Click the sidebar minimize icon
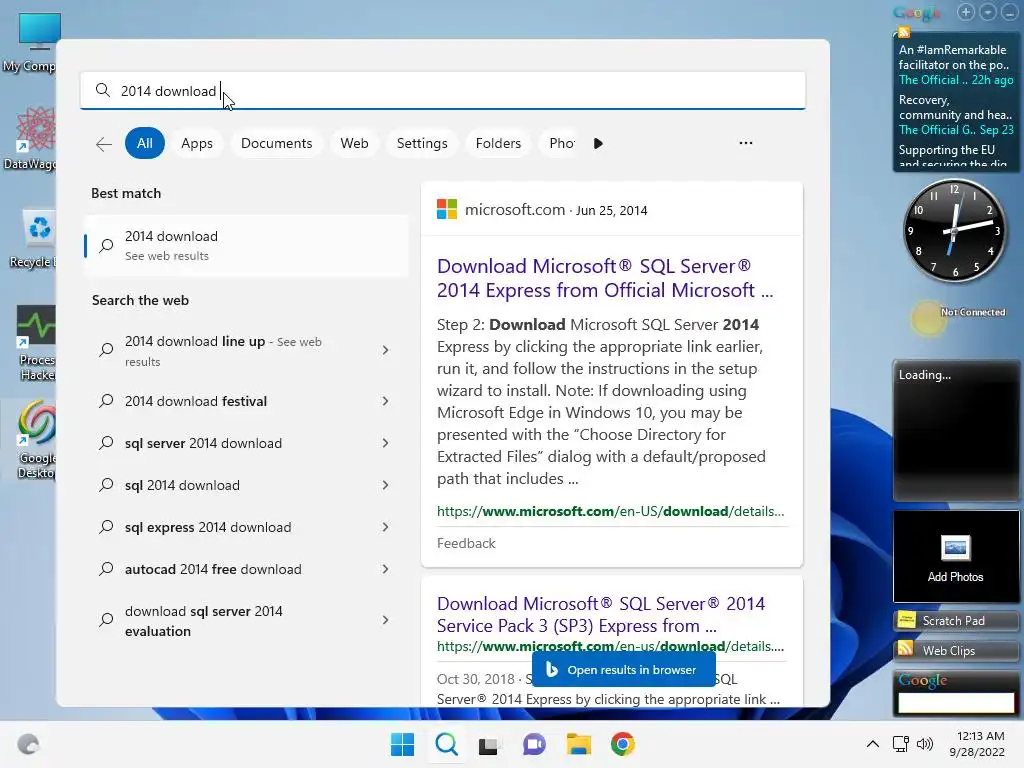The height and width of the screenshot is (768, 1024). point(1010,12)
